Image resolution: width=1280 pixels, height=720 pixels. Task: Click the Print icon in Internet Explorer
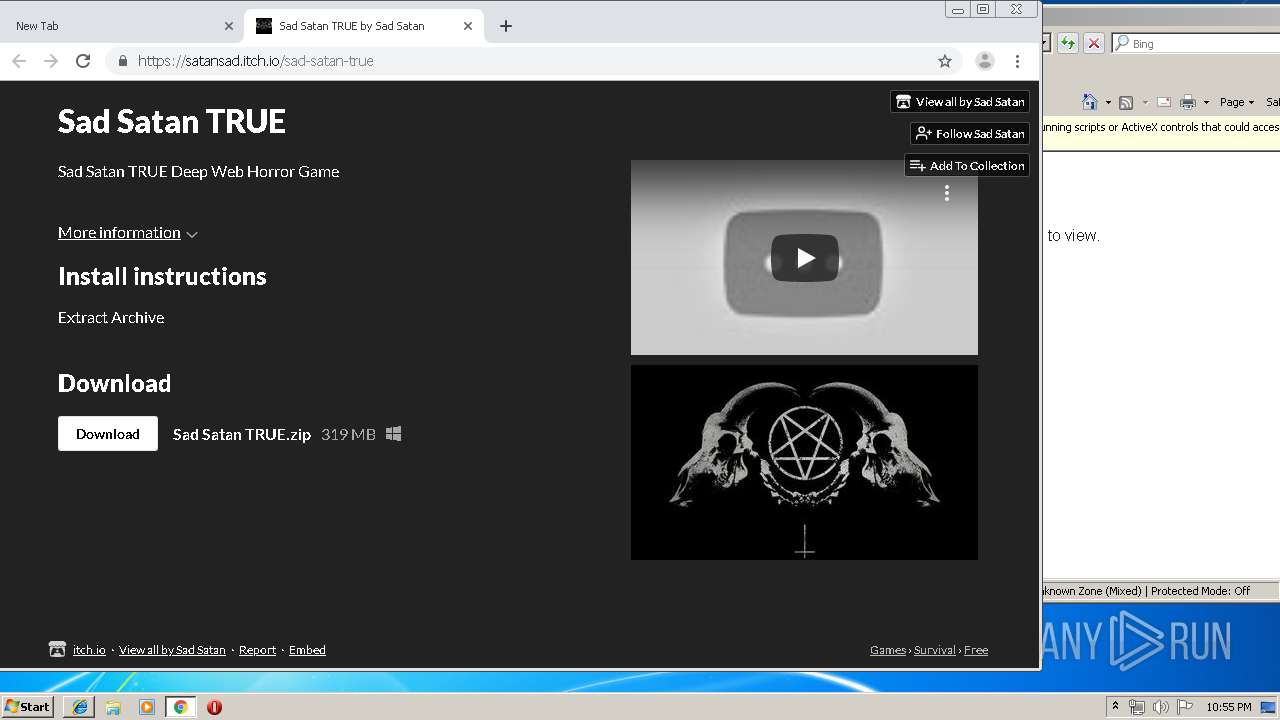pos(1188,102)
